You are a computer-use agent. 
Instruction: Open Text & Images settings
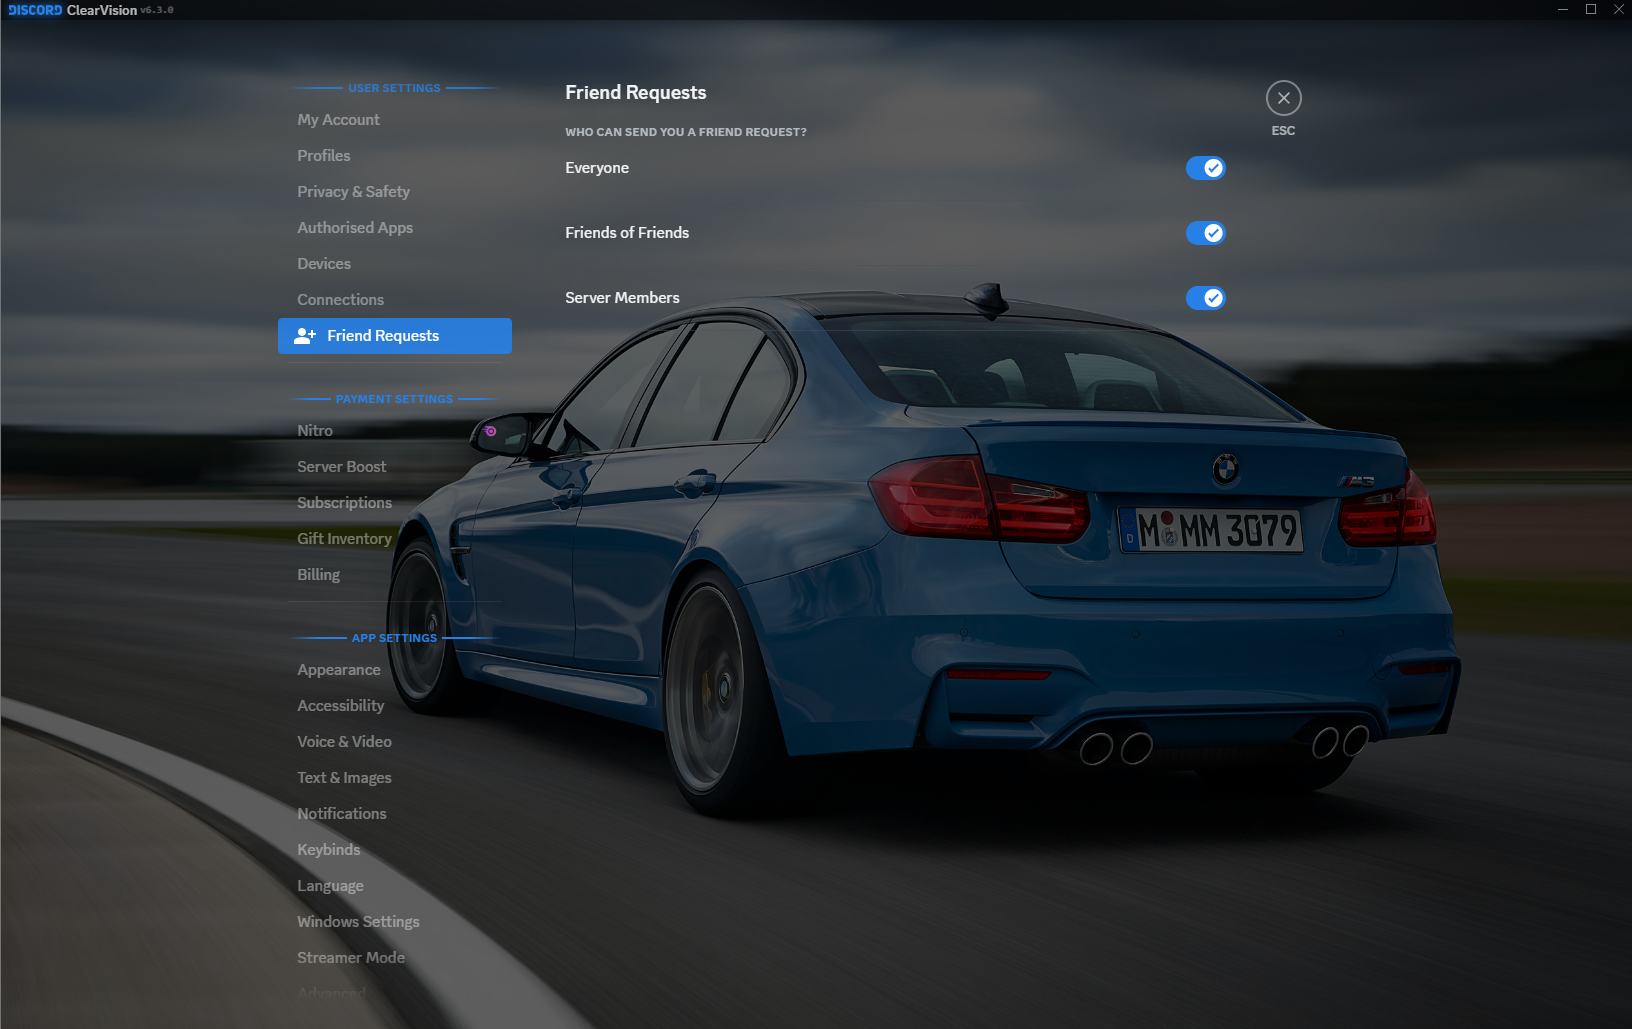tap(395, 778)
